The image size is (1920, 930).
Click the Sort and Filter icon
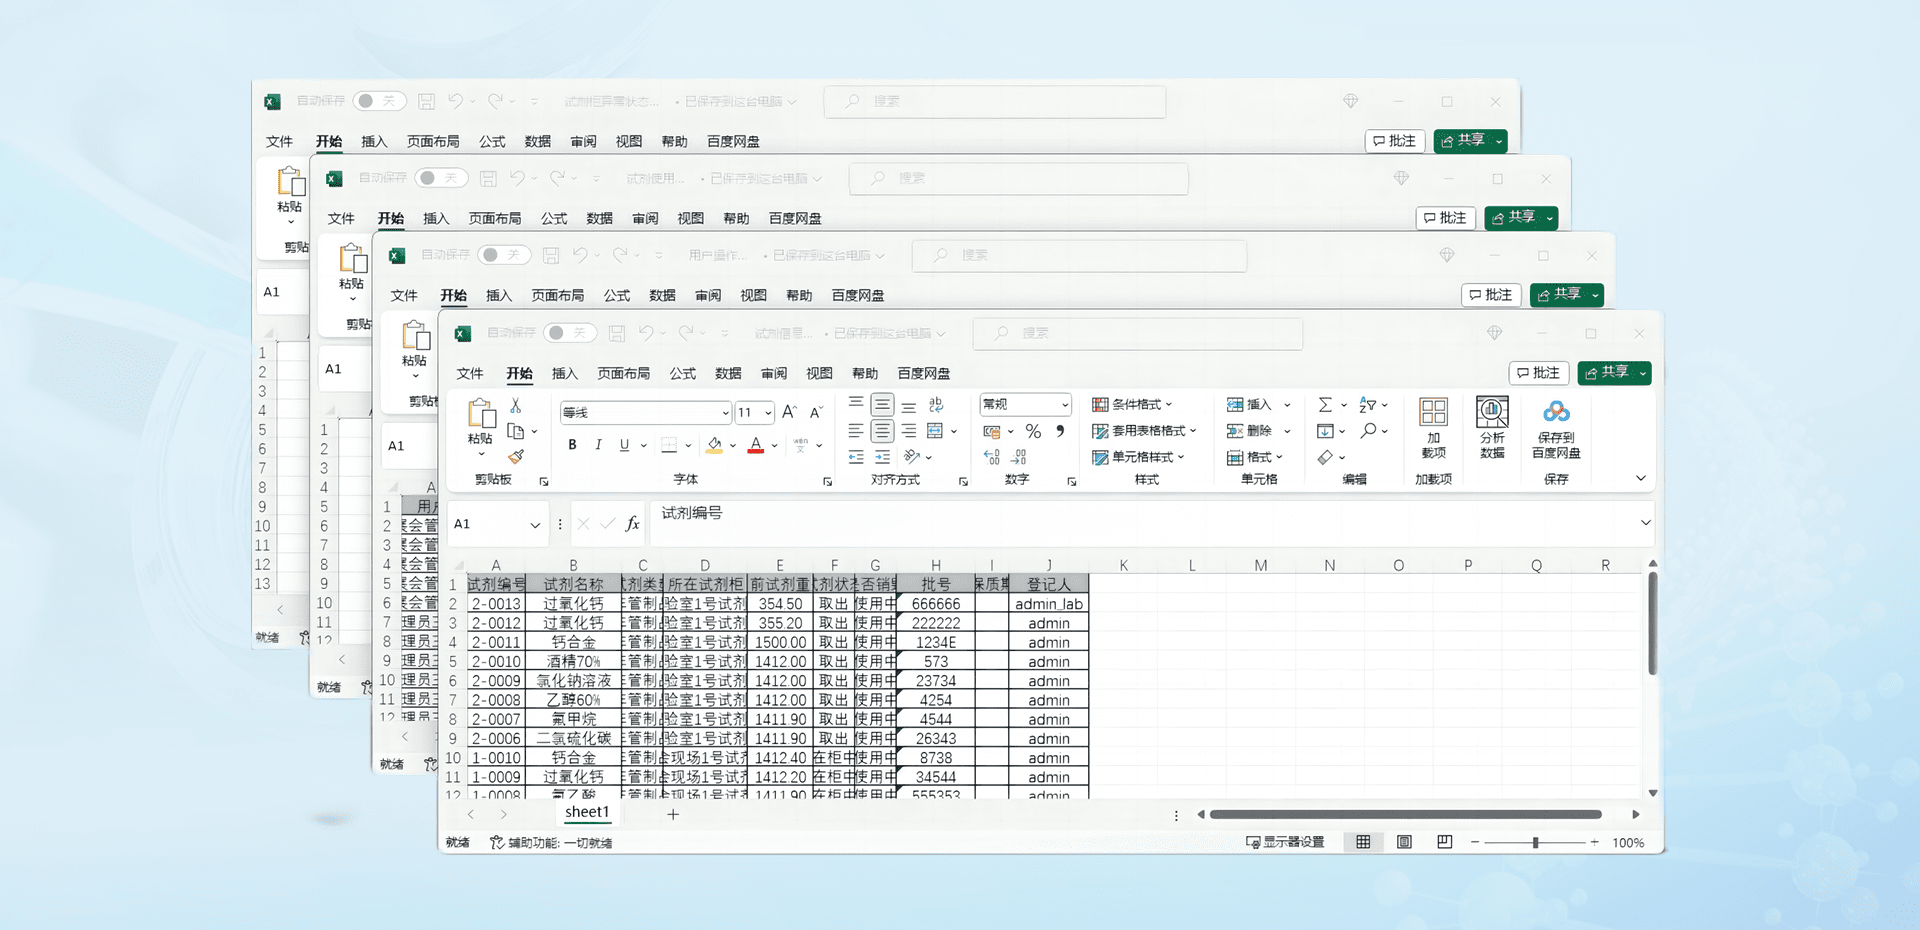1368,405
